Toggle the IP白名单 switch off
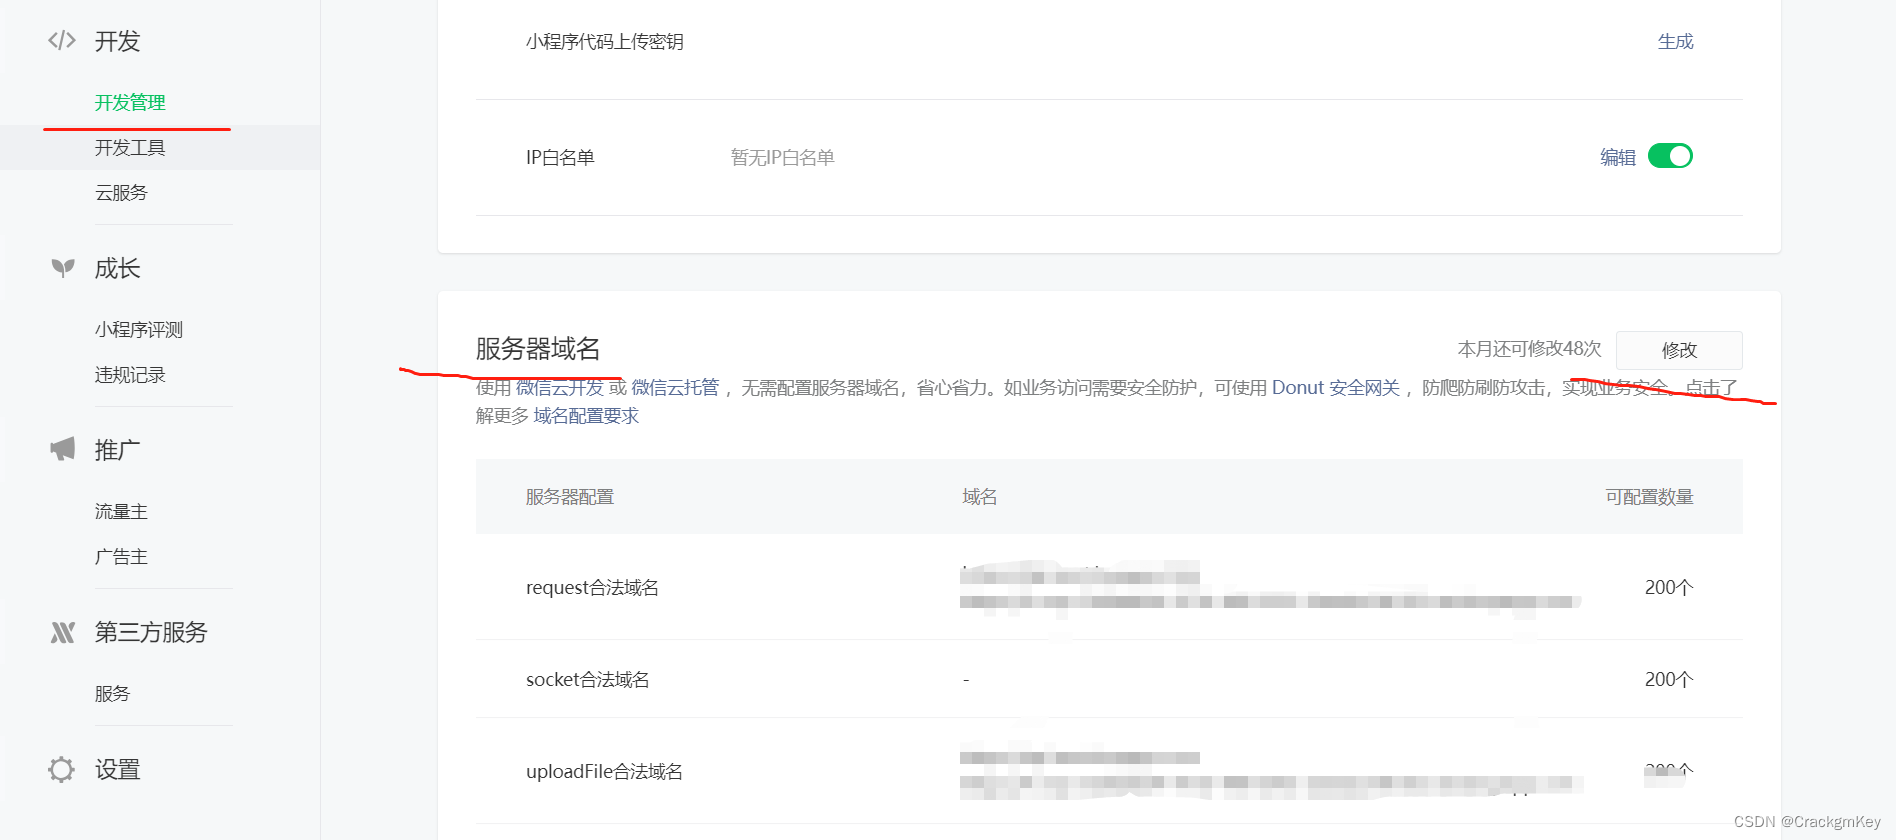This screenshot has height=840, width=1896. point(1670,156)
